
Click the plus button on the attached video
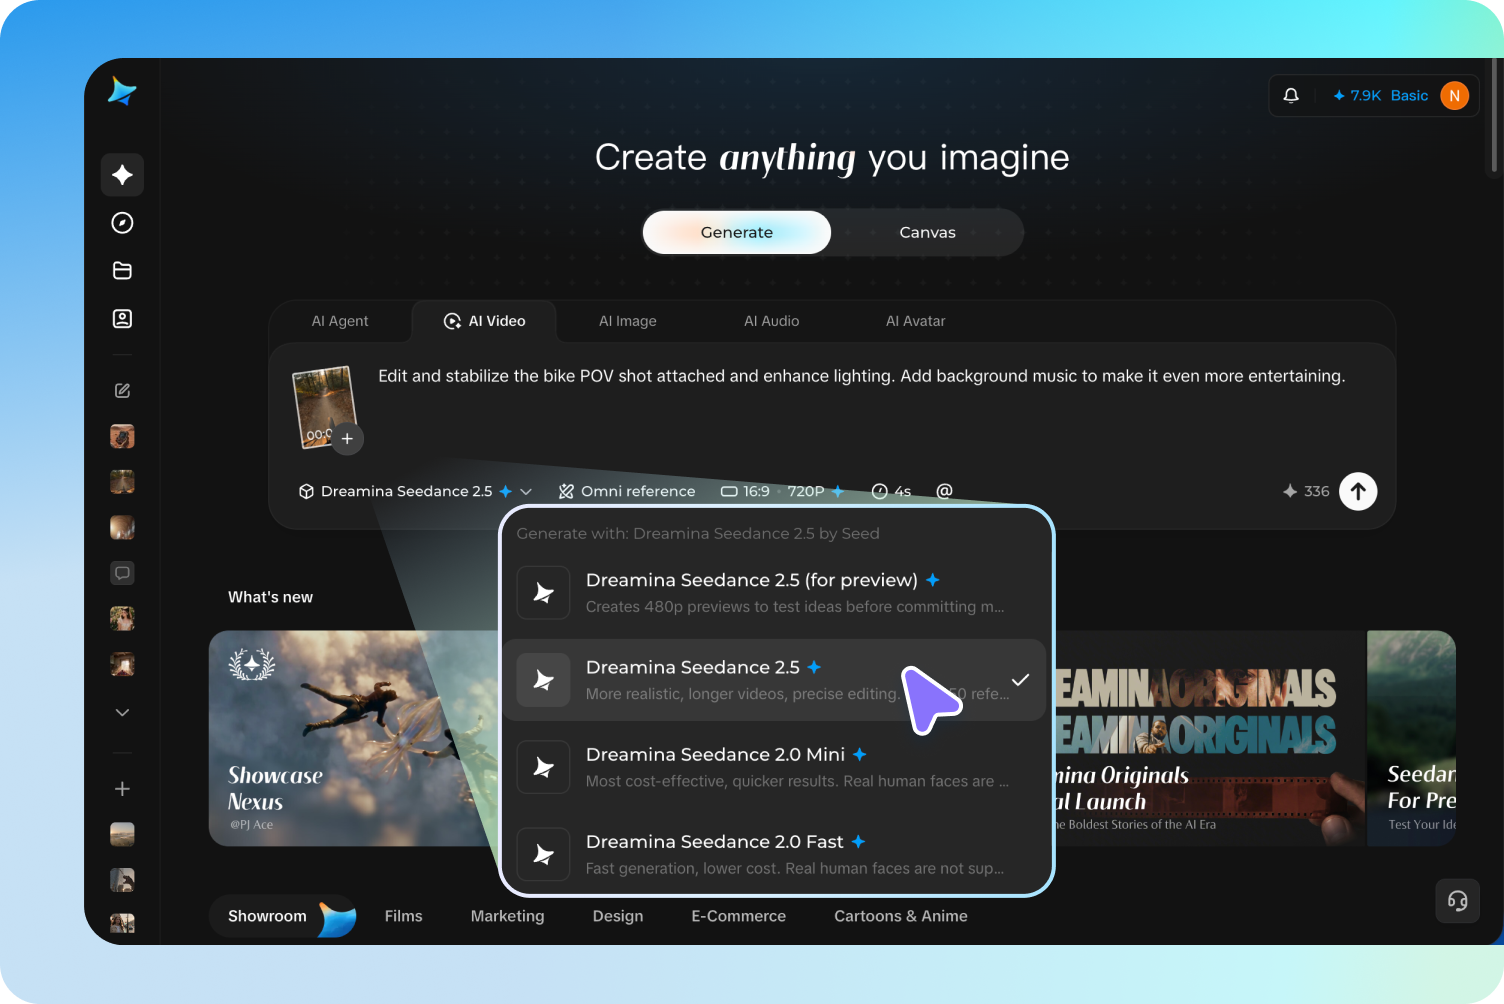tap(347, 439)
